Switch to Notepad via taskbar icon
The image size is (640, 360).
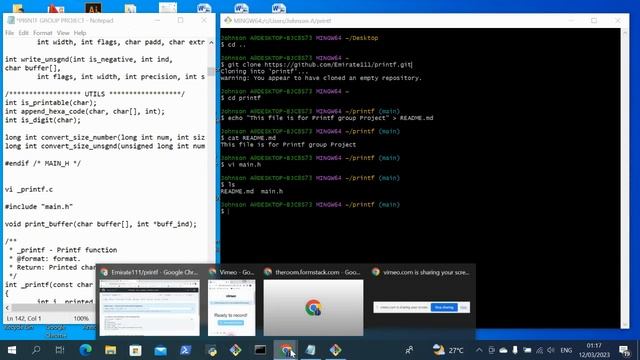(310, 350)
